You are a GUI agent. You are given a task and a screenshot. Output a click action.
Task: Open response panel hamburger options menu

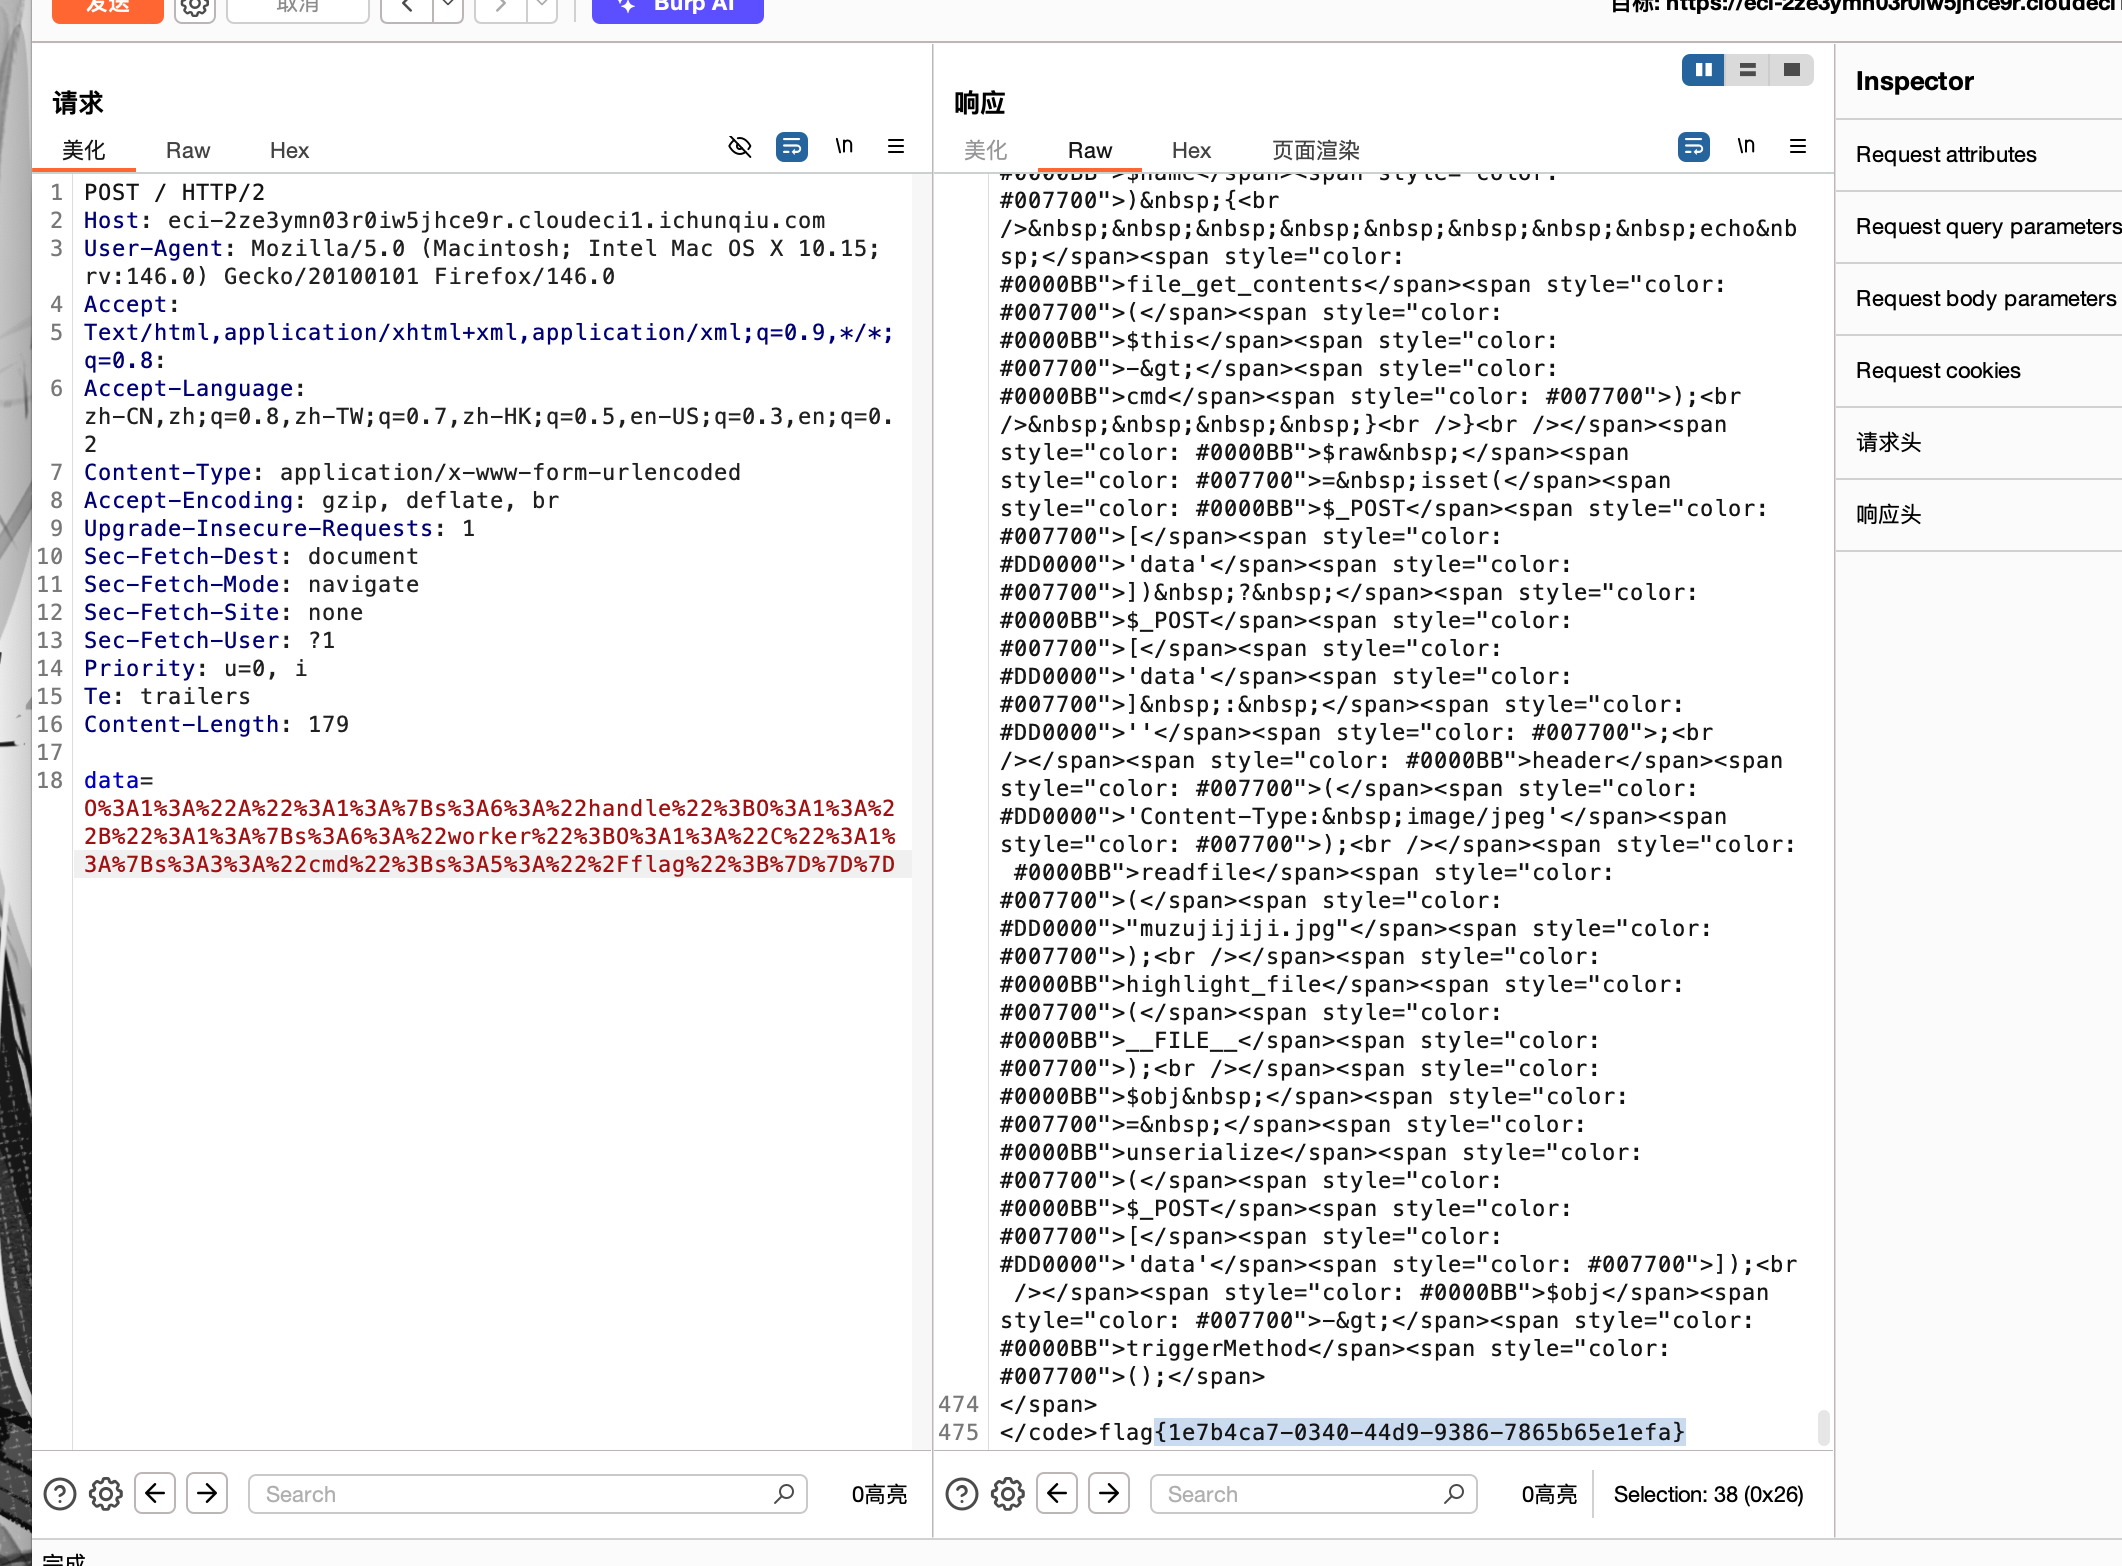(x=1797, y=147)
